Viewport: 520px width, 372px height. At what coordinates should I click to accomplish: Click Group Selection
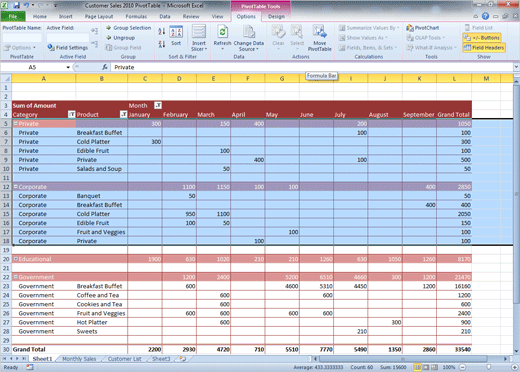128,28
